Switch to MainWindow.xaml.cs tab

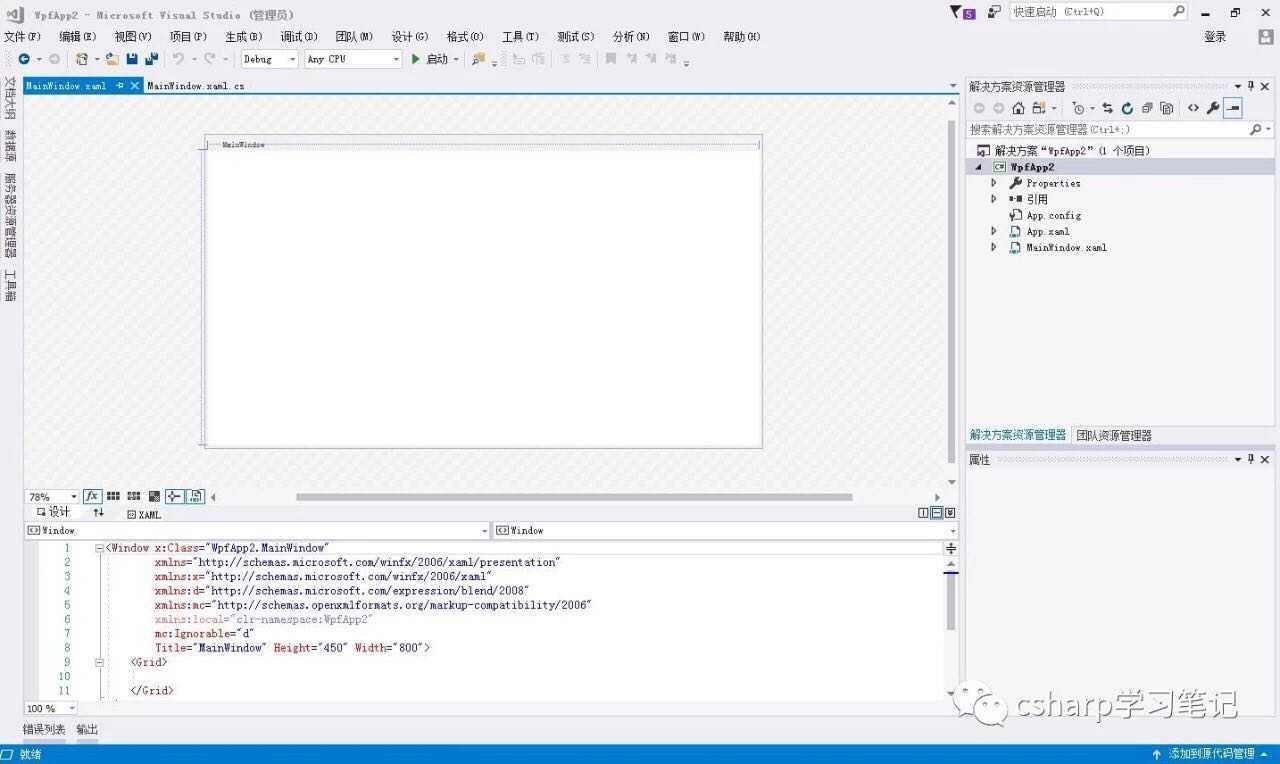pyautogui.click(x=196, y=86)
